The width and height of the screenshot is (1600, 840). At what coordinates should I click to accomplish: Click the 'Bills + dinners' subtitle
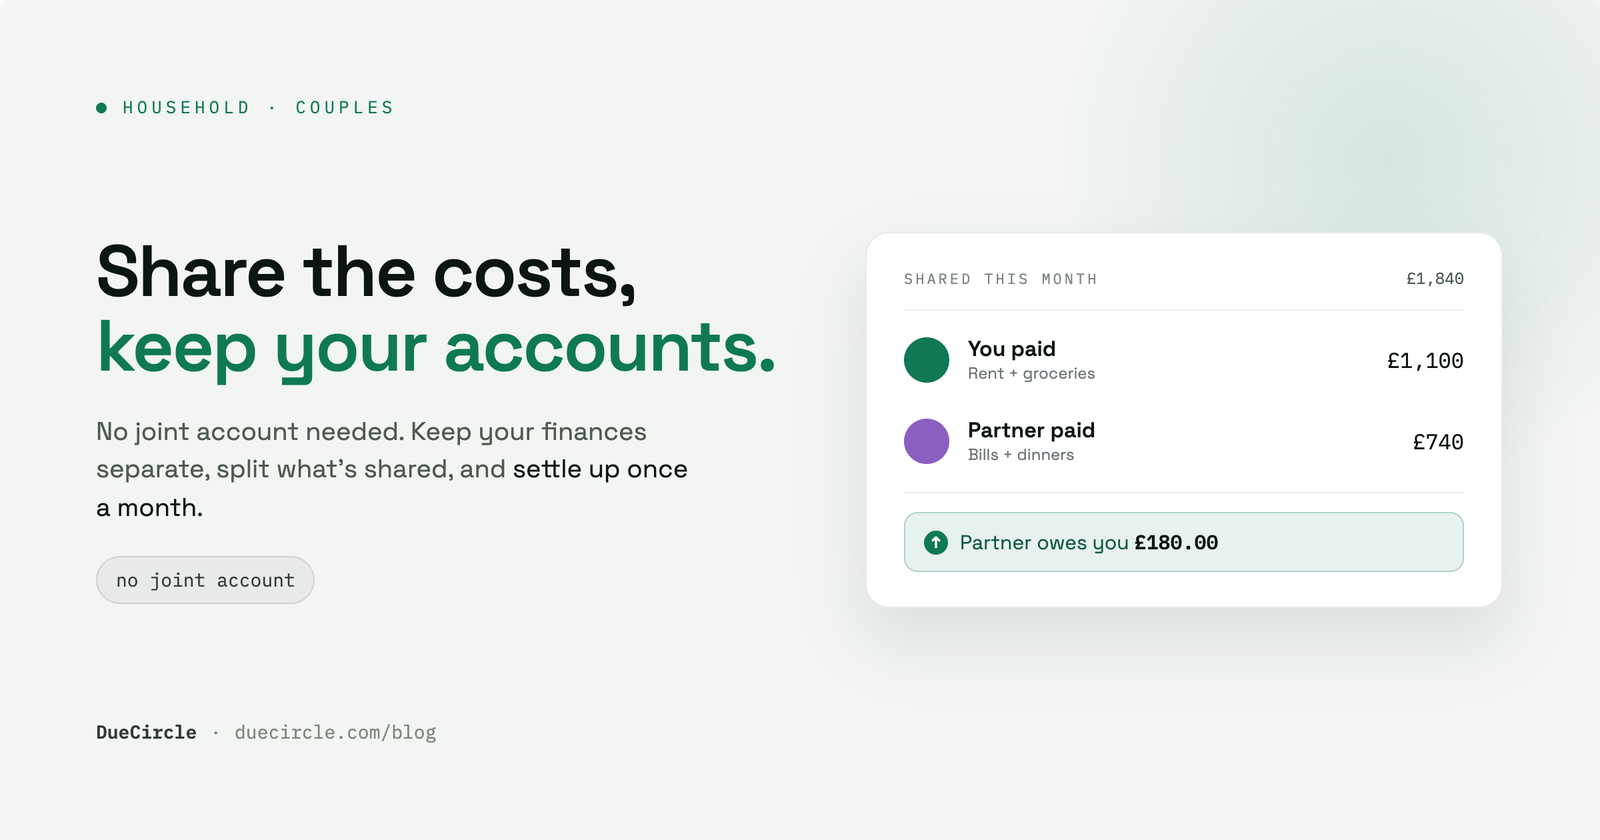tap(1021, 454)
